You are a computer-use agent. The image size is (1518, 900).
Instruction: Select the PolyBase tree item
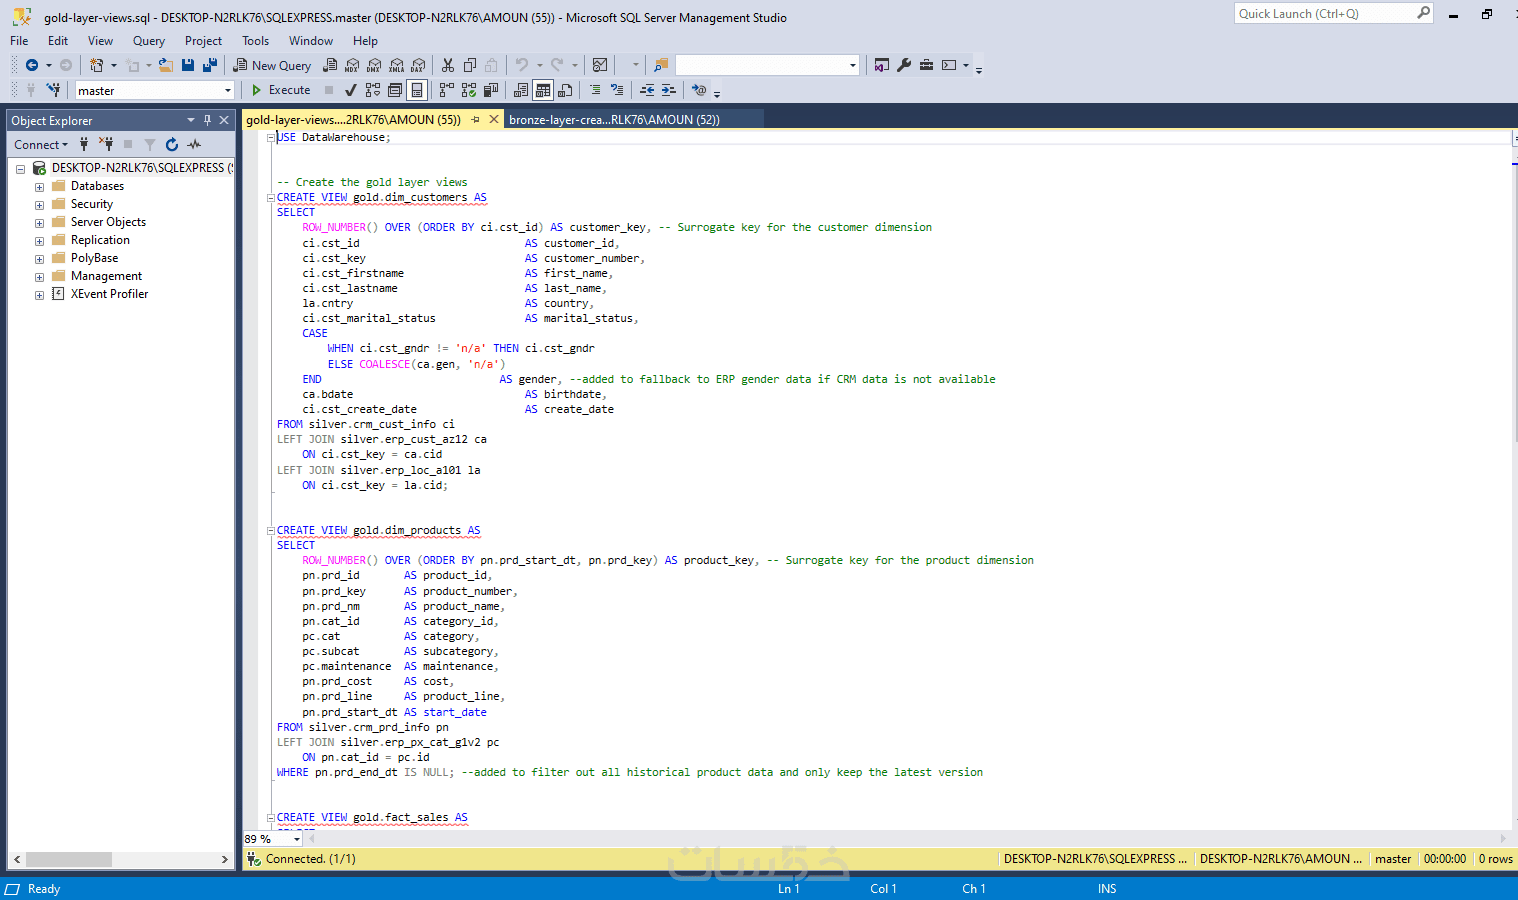(94, 258)
